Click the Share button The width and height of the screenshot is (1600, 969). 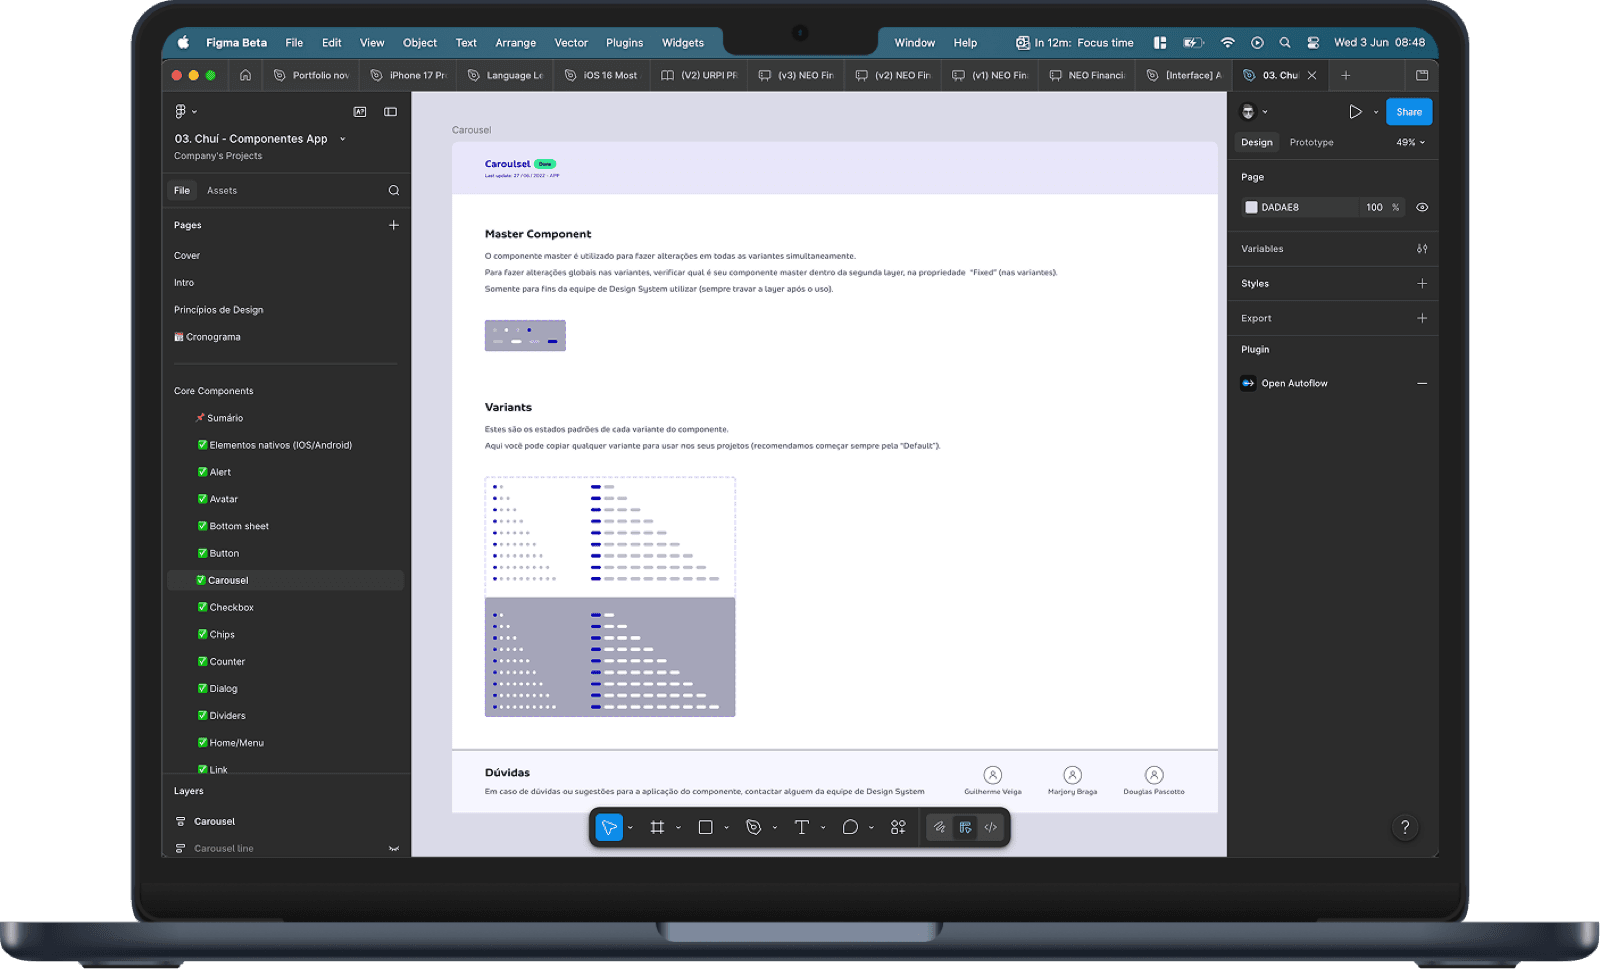click(x=1409, y=112)
